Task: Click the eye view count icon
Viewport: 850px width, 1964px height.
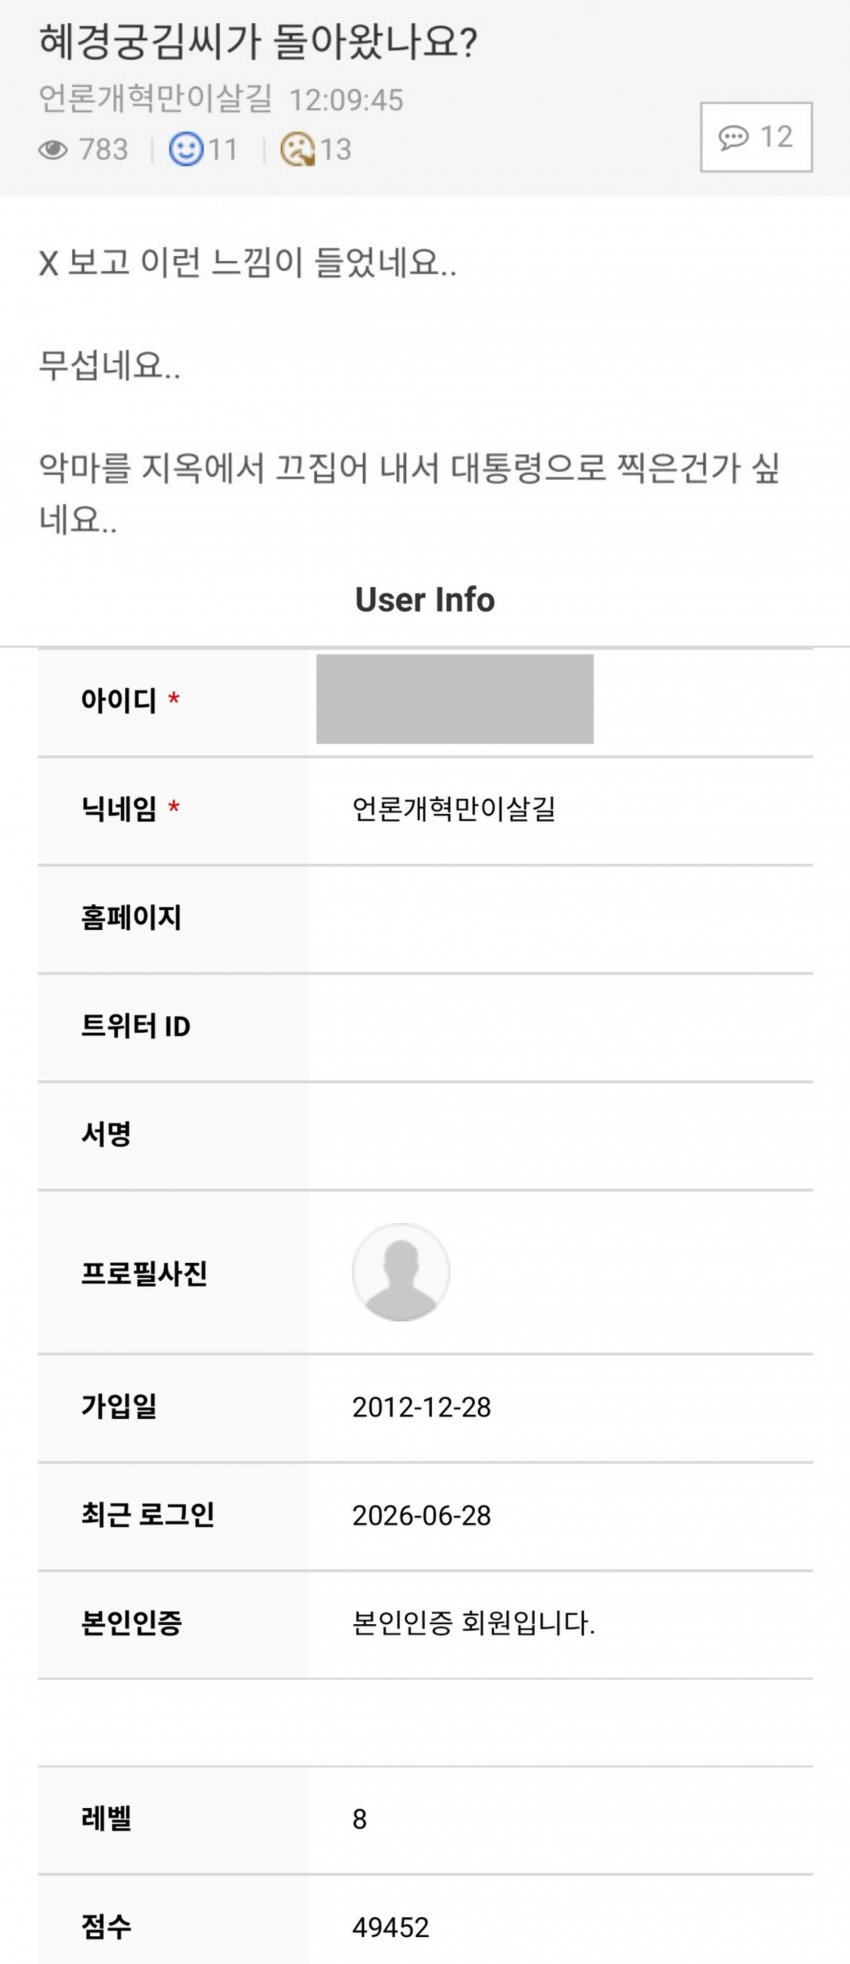Action: tap(53, 150)
